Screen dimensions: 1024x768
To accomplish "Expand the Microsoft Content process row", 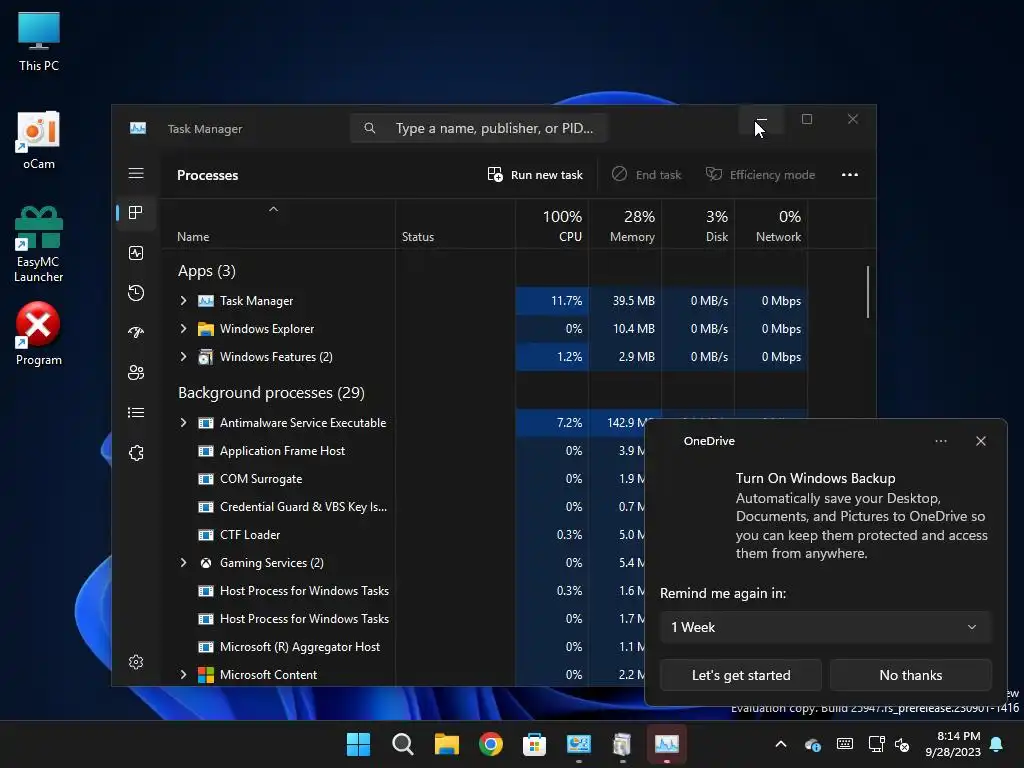I will 184,675.
